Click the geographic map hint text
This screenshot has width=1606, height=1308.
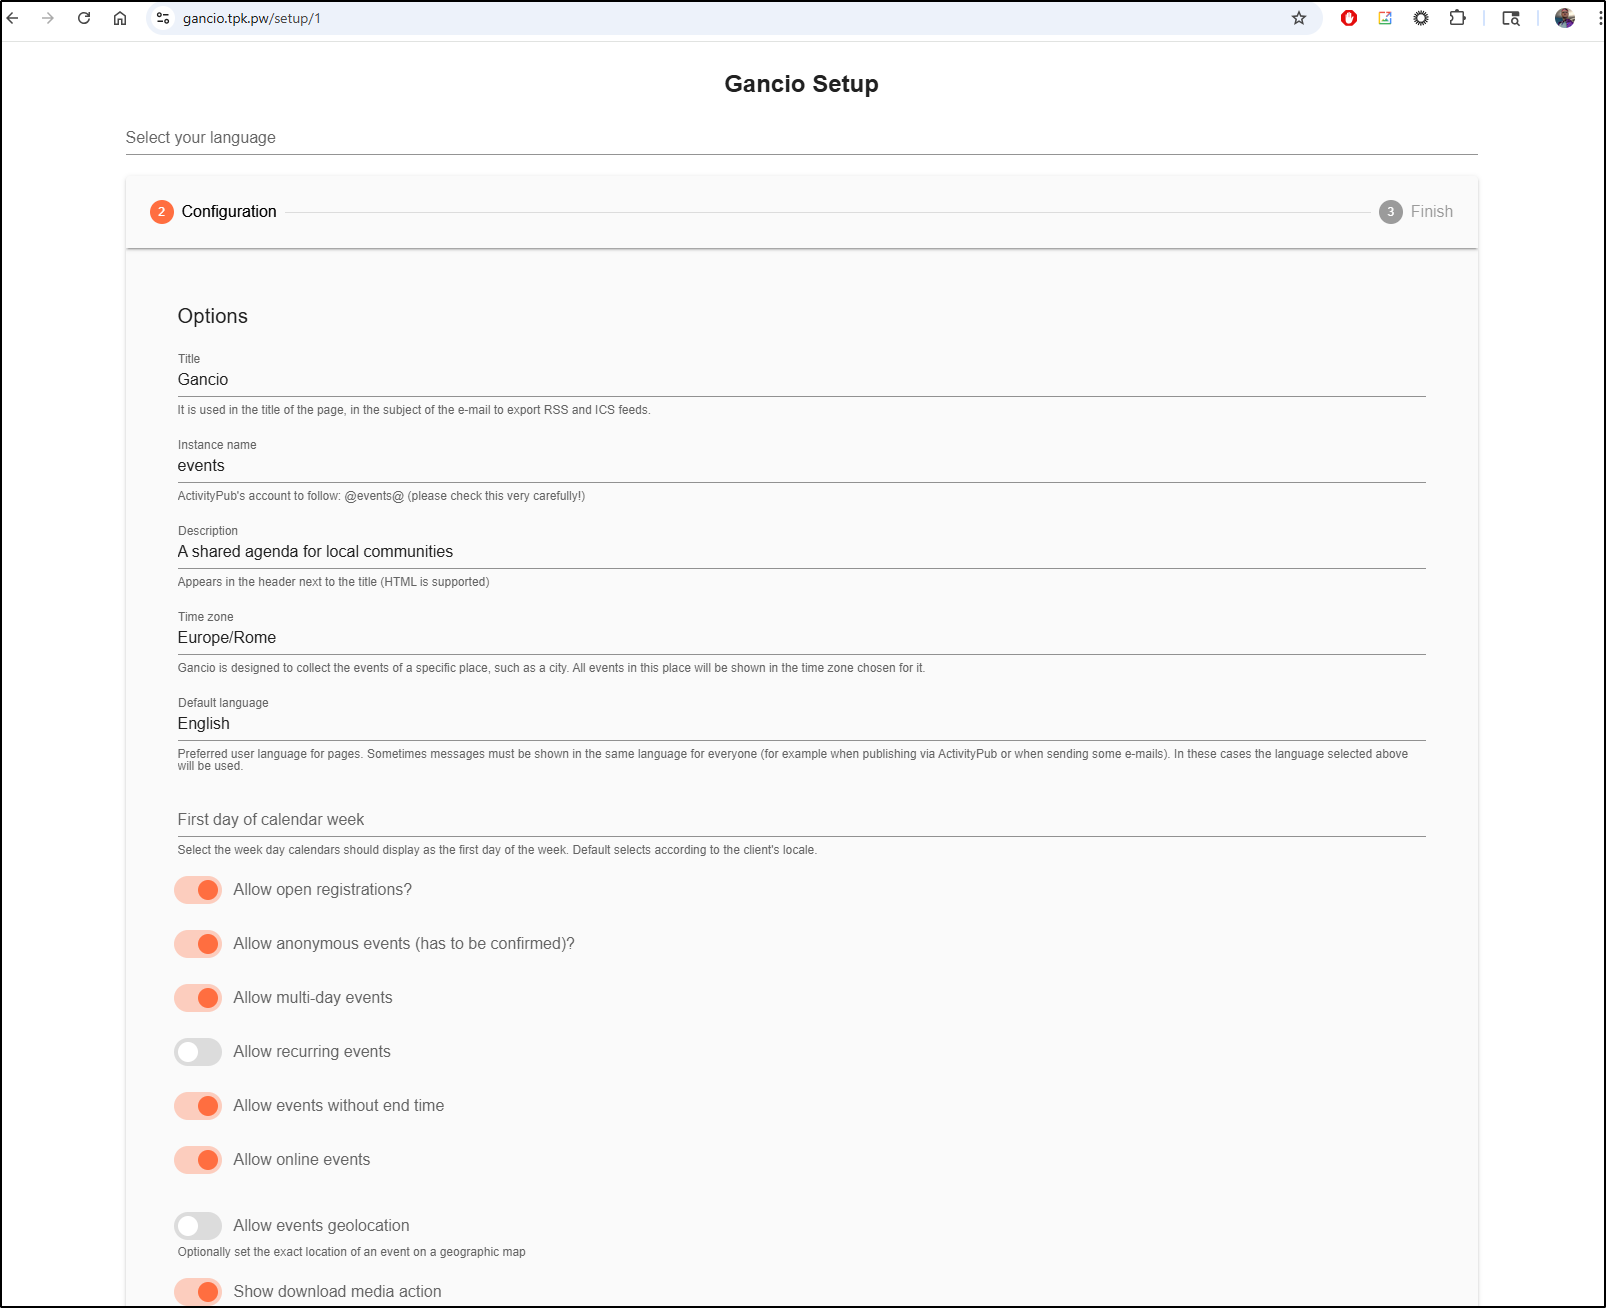coord(351,1252)
